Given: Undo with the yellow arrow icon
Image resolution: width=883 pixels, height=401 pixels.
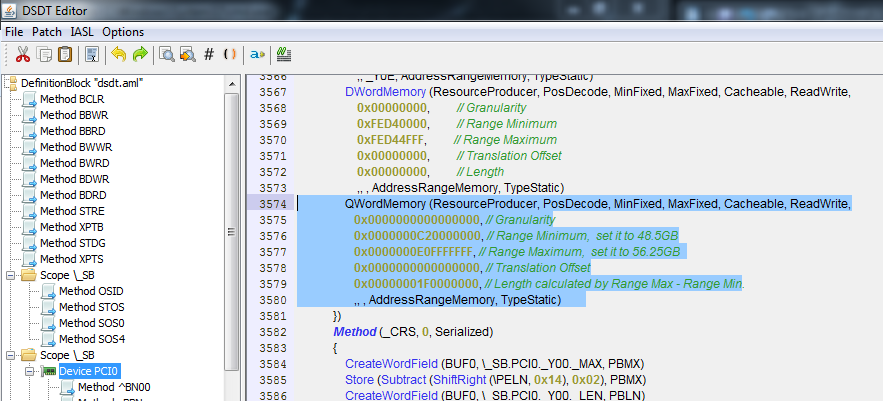Looking at the screenshot, I should [x=118, y=55].
